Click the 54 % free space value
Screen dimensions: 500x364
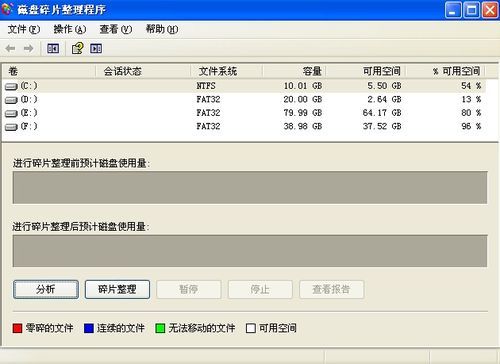pos(471,86)
